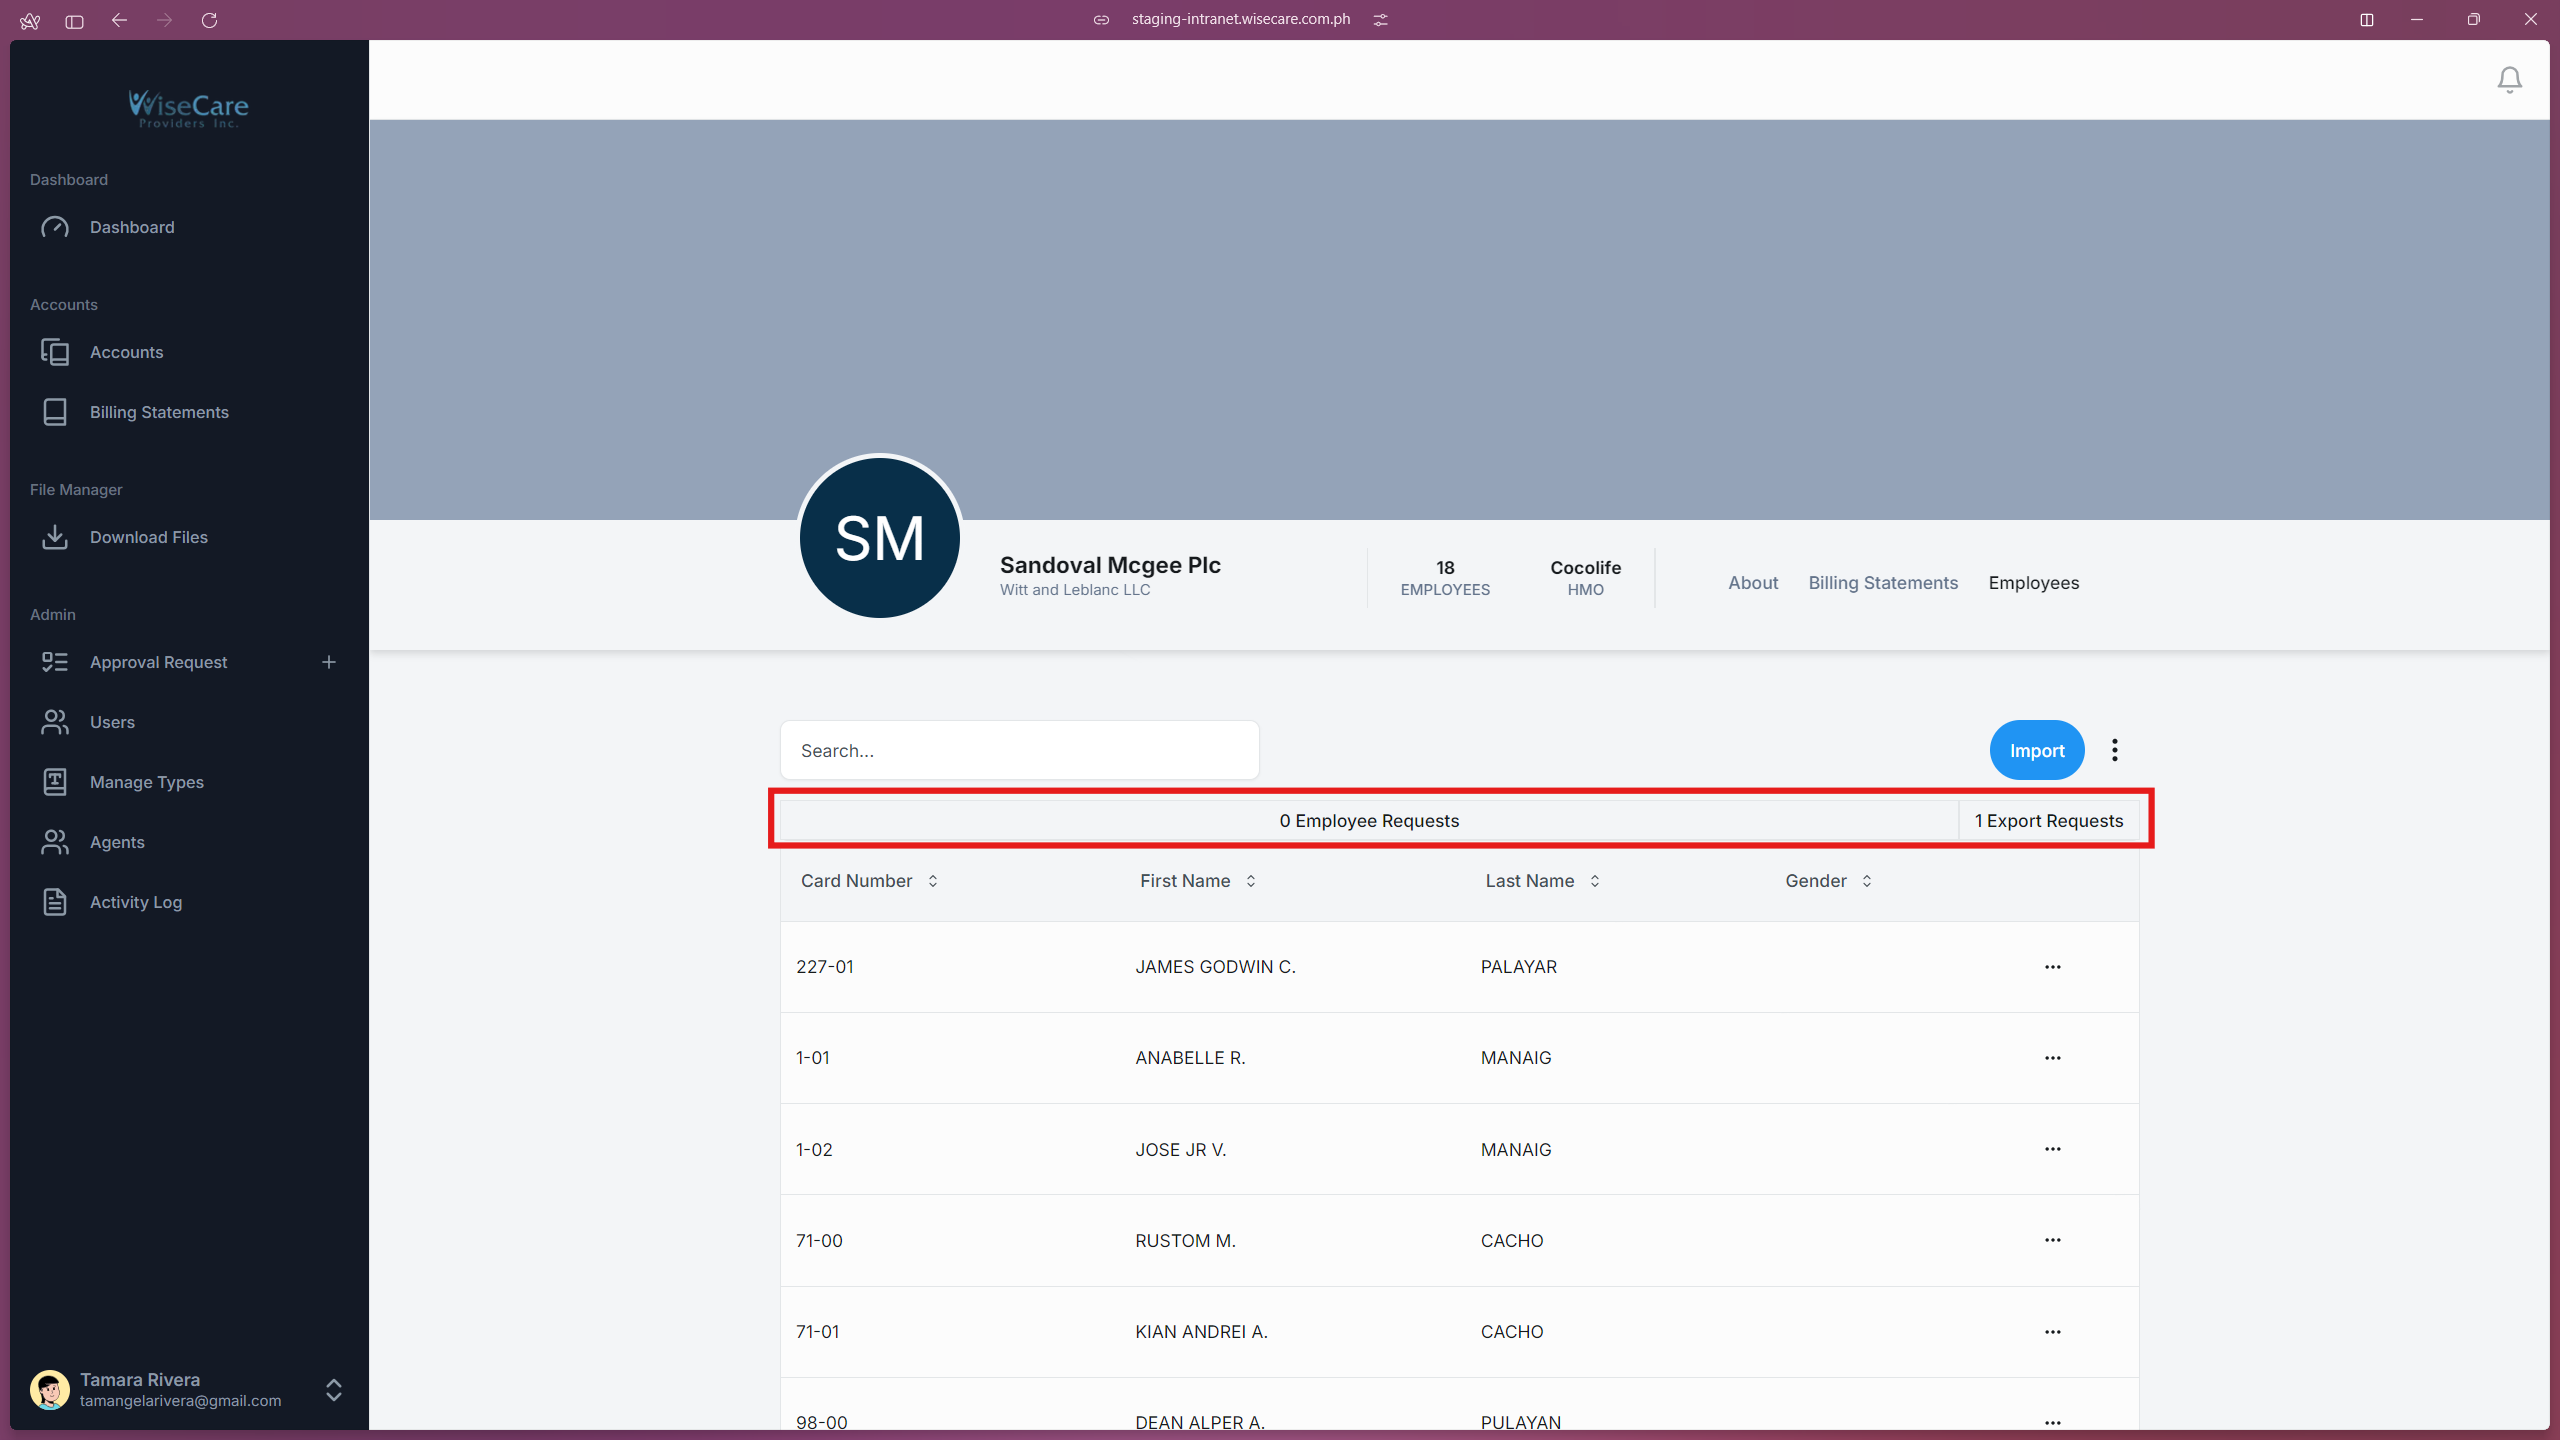Open the Activity Log page
2560x1440 pixels.
coord(135,902)
